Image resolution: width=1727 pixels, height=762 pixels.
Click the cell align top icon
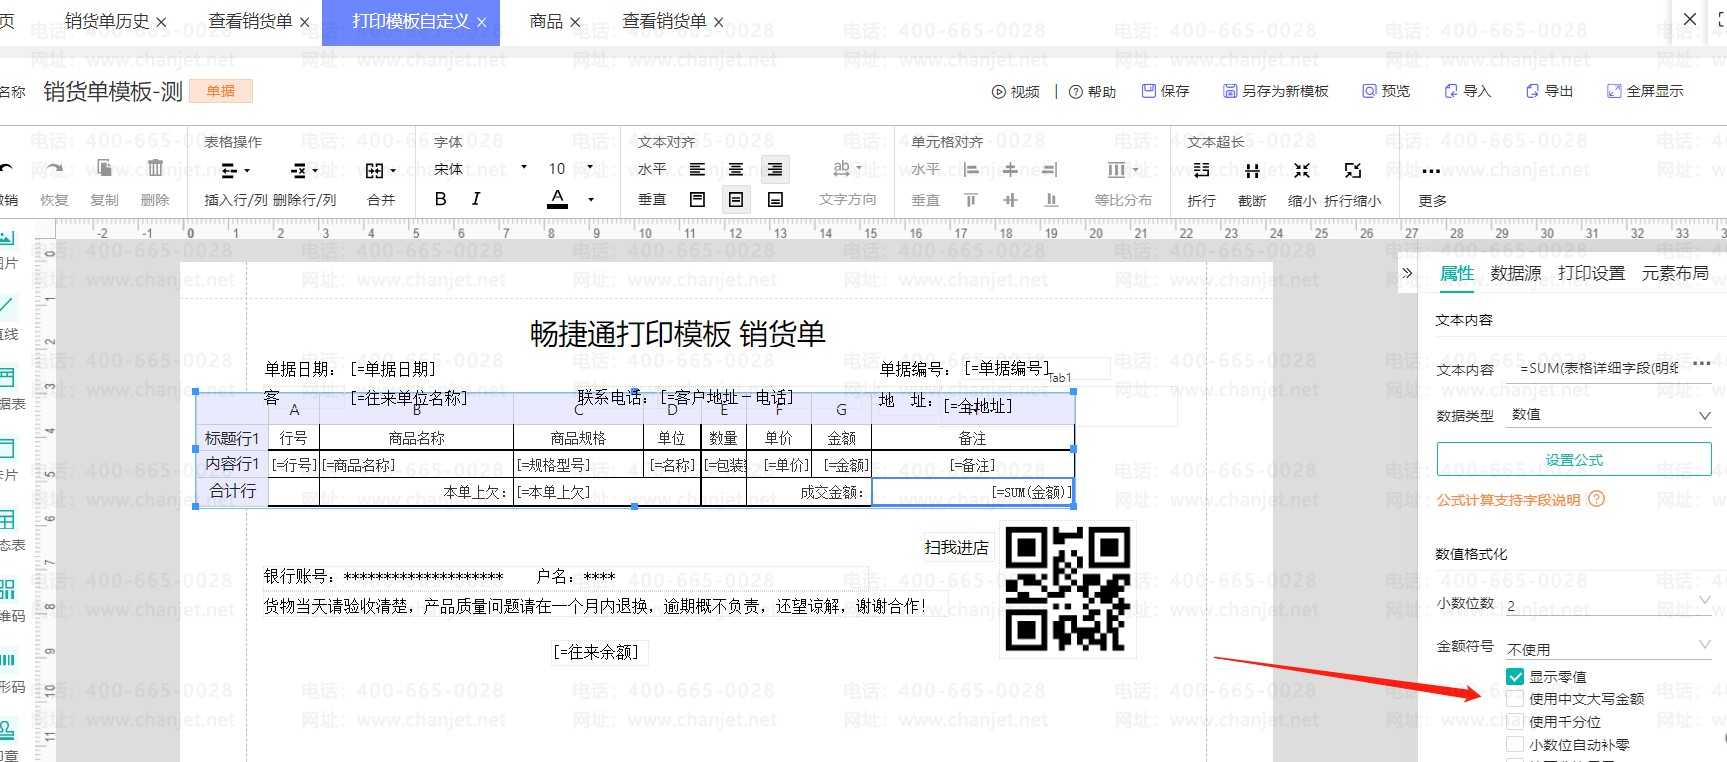pyautogui.click(x=971, y=200)
